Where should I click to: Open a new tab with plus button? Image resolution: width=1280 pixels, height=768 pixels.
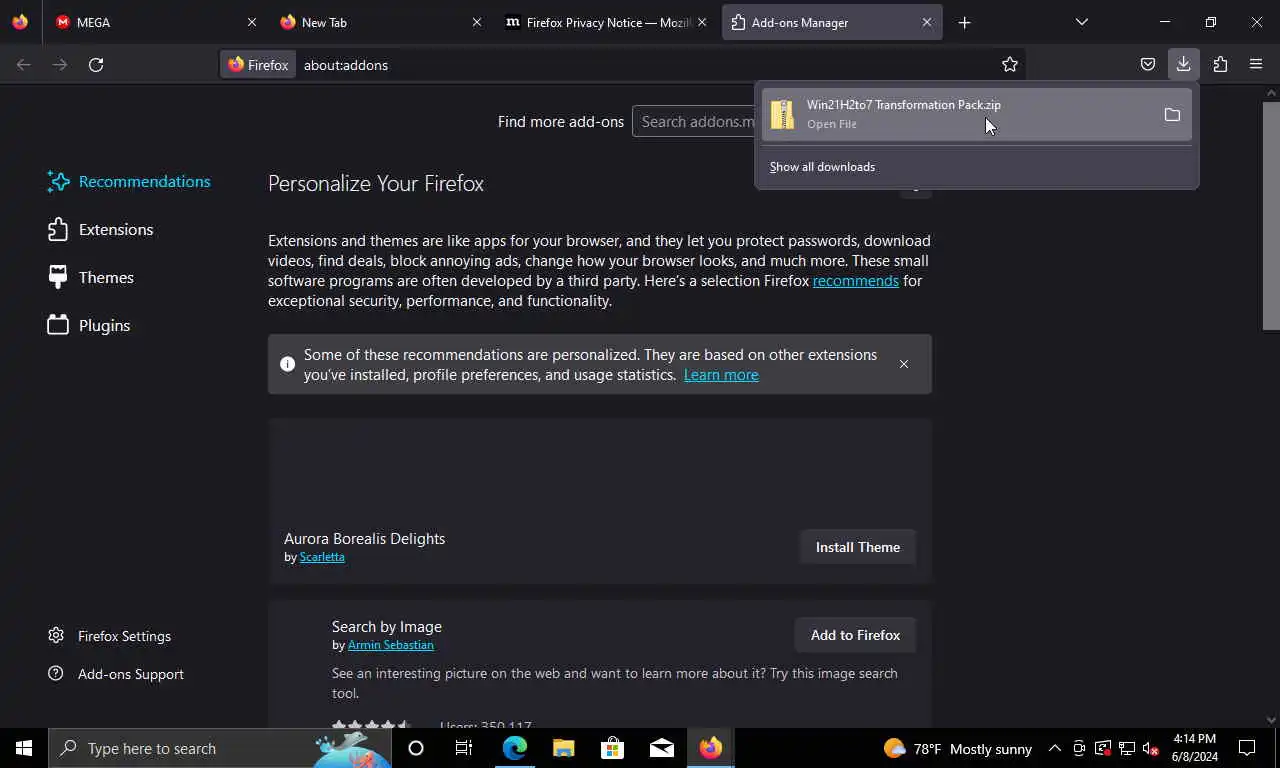tap(964, 22)
